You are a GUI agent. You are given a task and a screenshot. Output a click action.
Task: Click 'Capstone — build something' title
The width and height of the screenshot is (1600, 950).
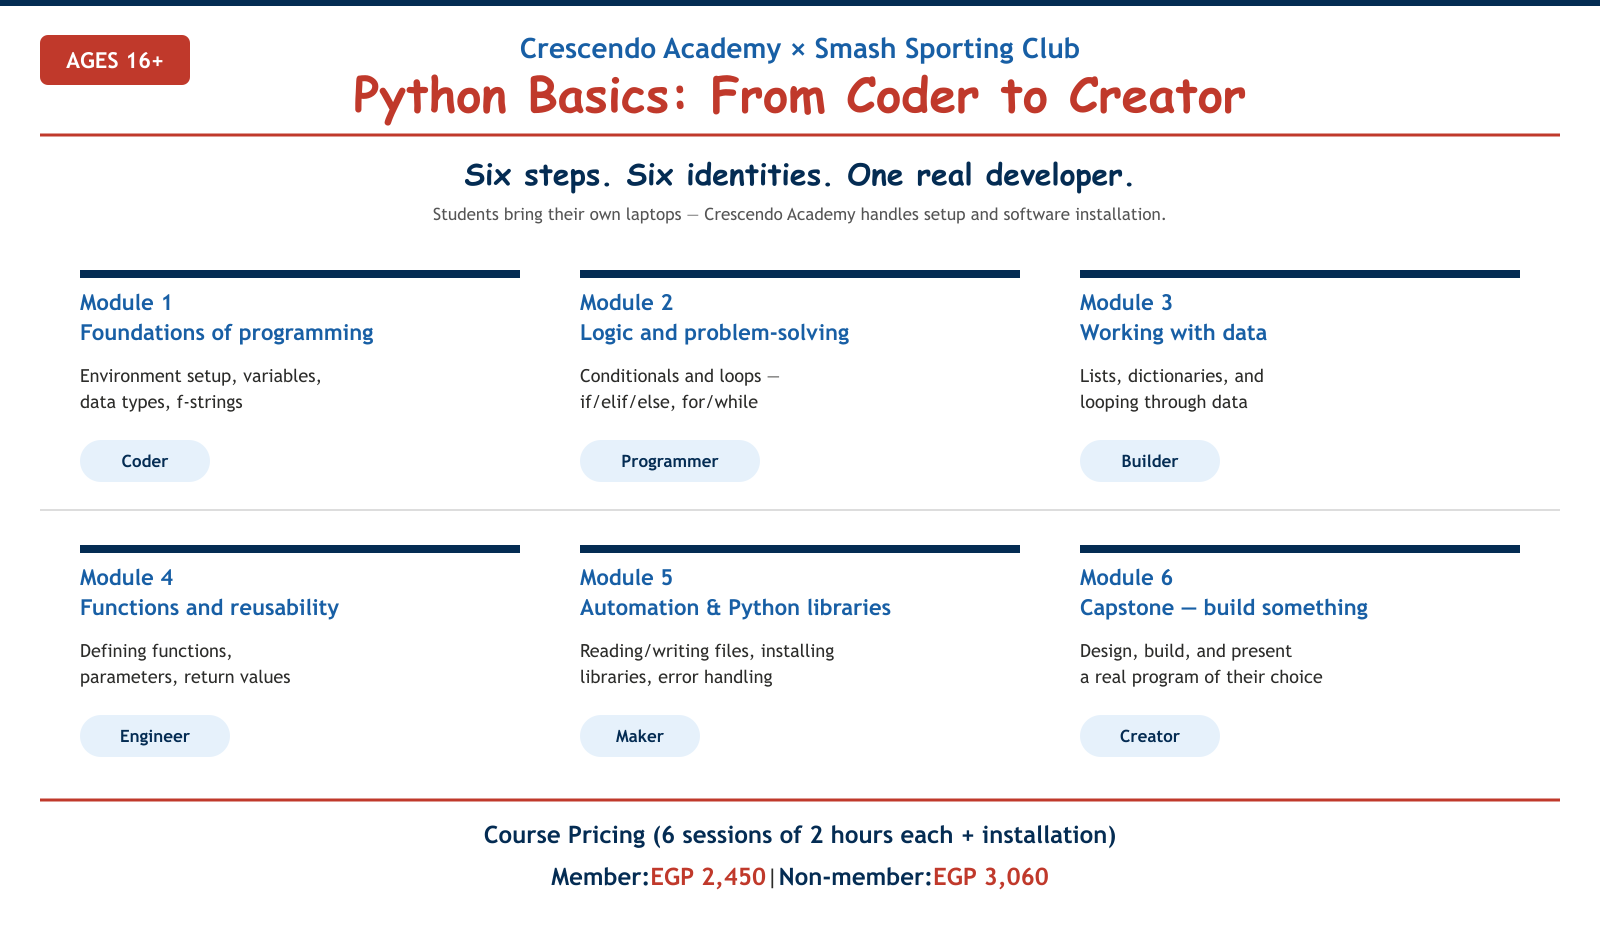point(1224,607)
